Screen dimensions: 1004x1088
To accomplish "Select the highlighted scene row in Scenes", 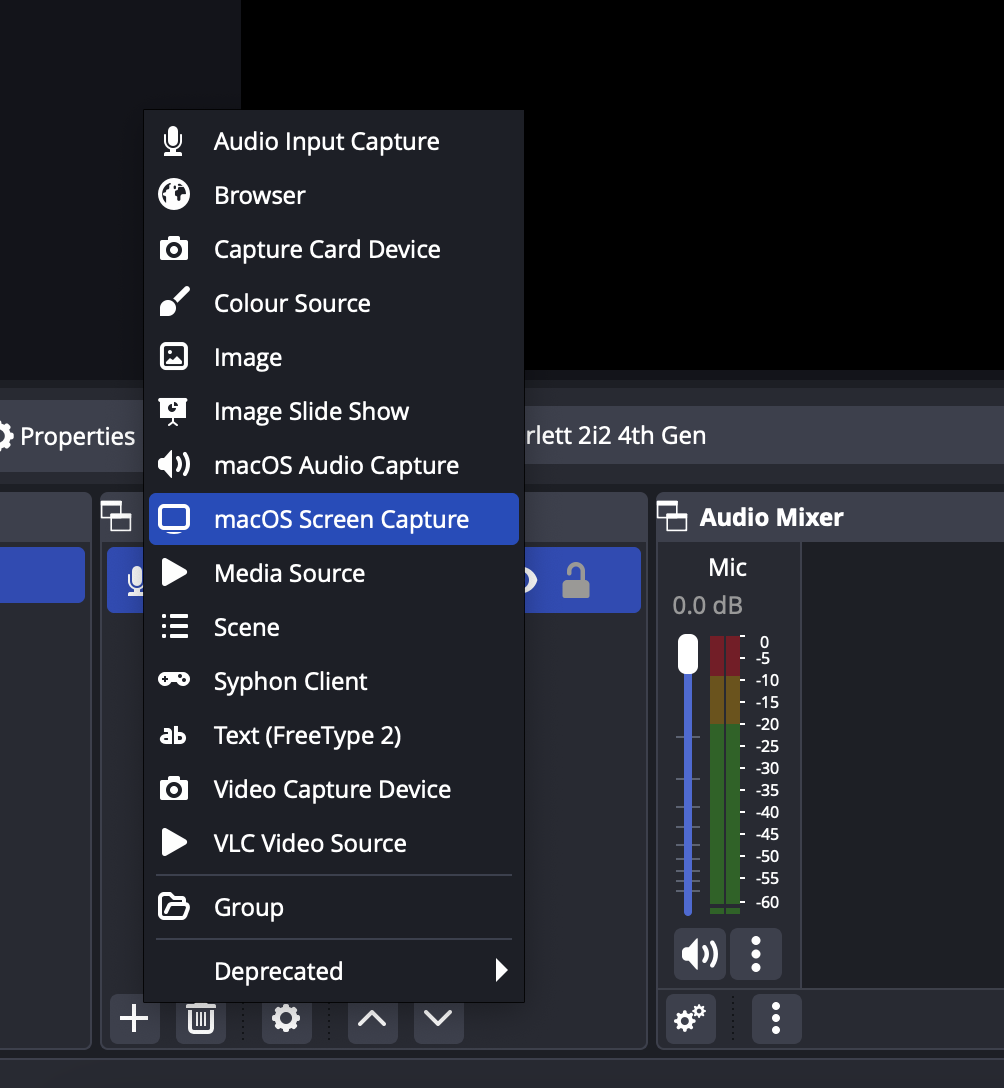I will pos(42,575).
